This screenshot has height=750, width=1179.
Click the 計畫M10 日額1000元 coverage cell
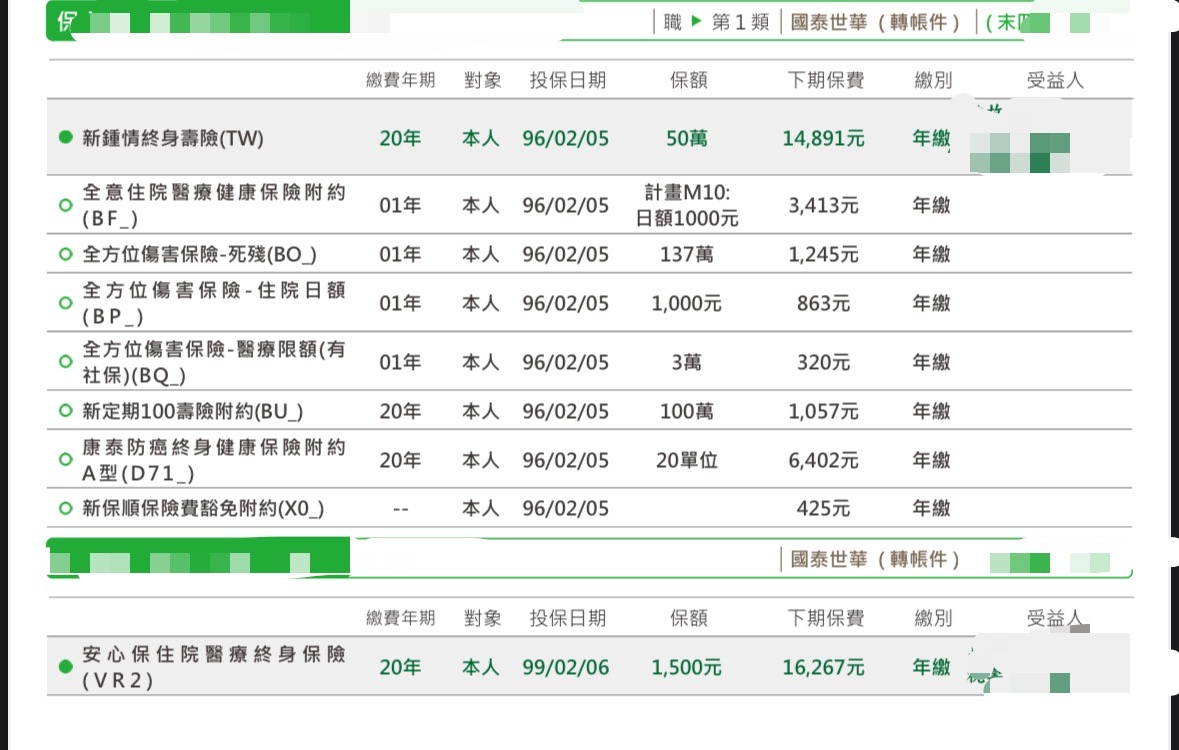tap(687, 205)
